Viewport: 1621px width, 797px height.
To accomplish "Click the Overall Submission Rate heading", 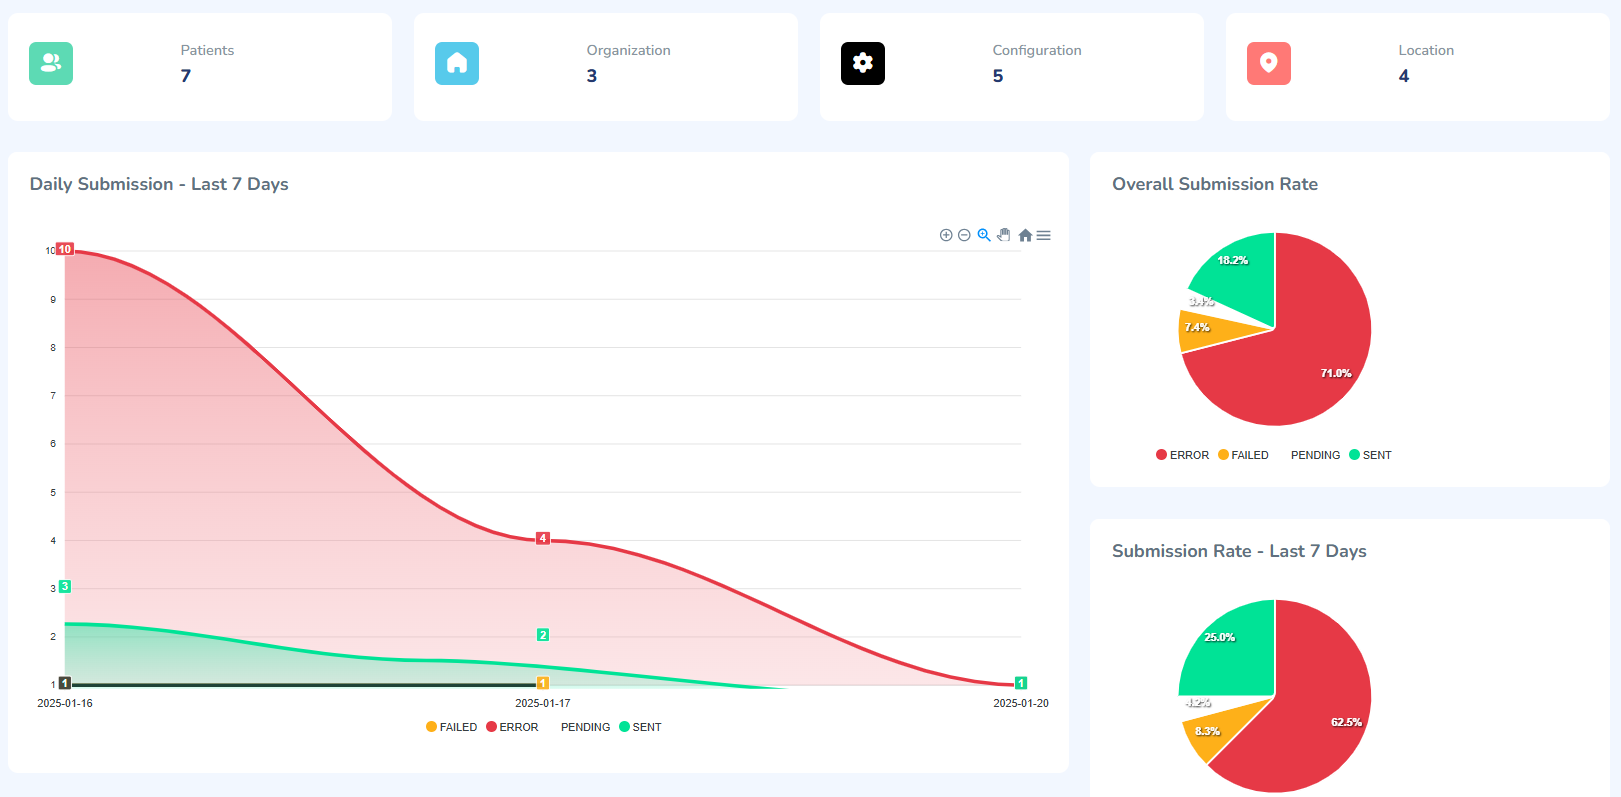I will 1215,184.
